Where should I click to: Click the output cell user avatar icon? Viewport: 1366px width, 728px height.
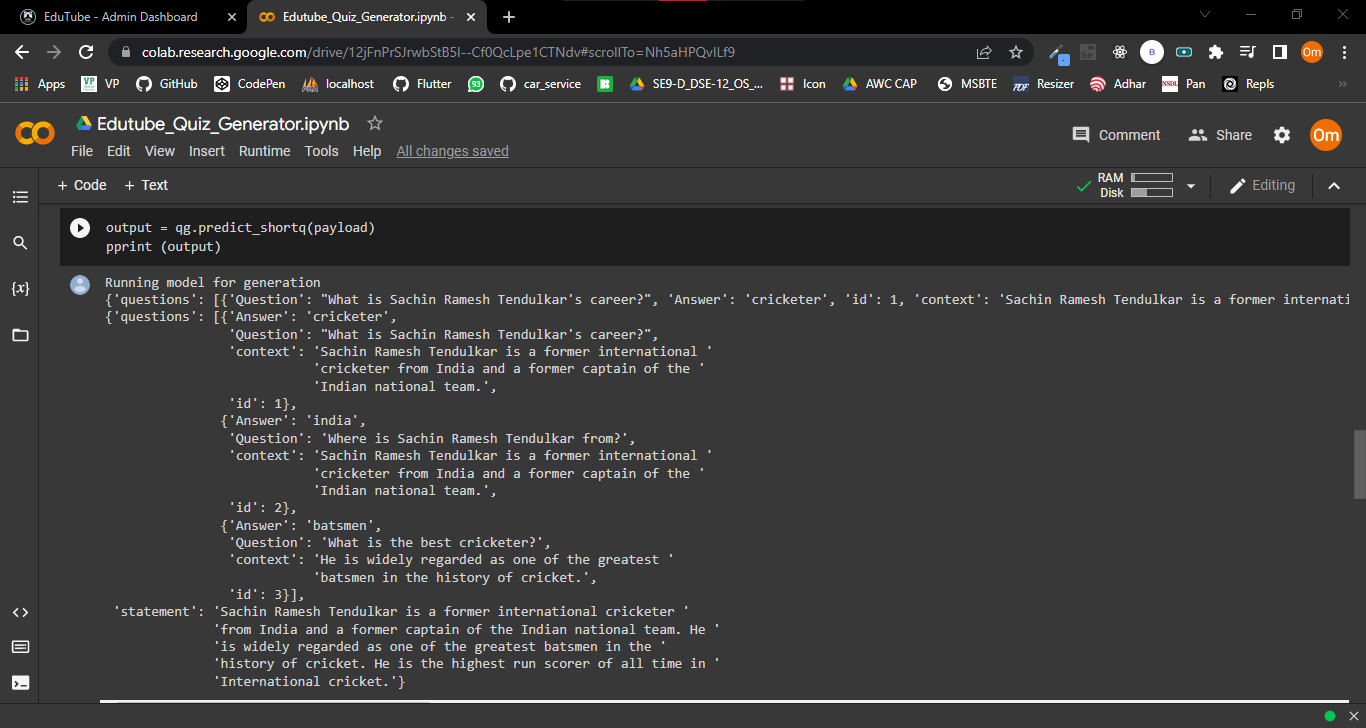80,285
